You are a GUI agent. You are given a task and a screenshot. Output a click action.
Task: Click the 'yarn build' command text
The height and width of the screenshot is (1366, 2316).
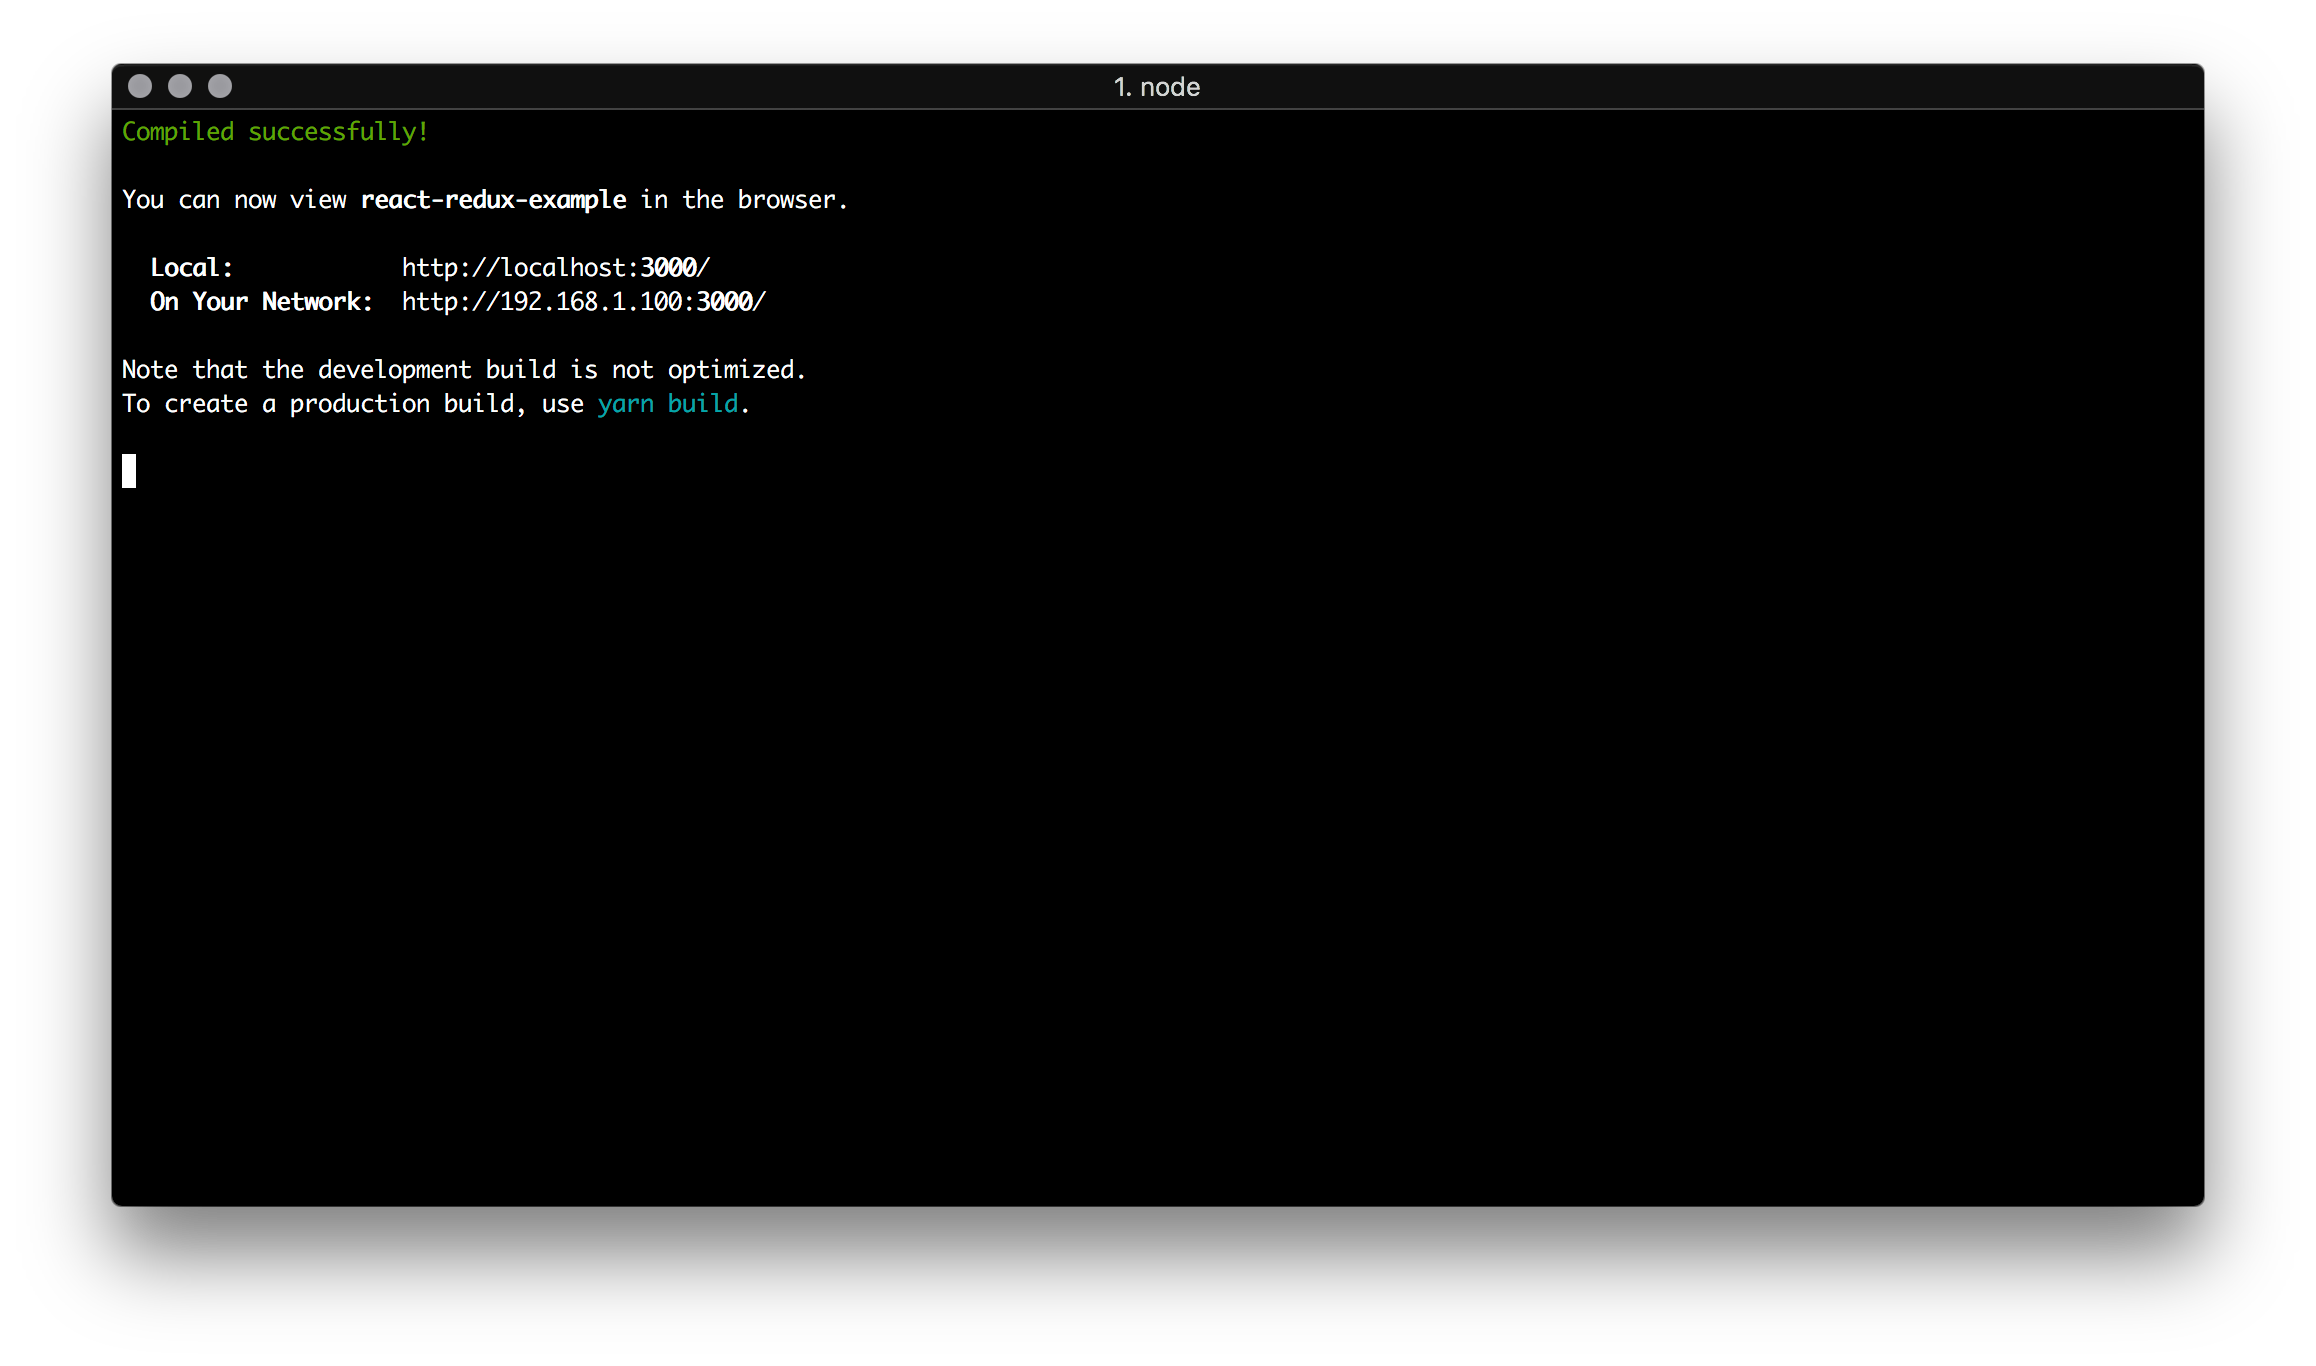point(668,404)
